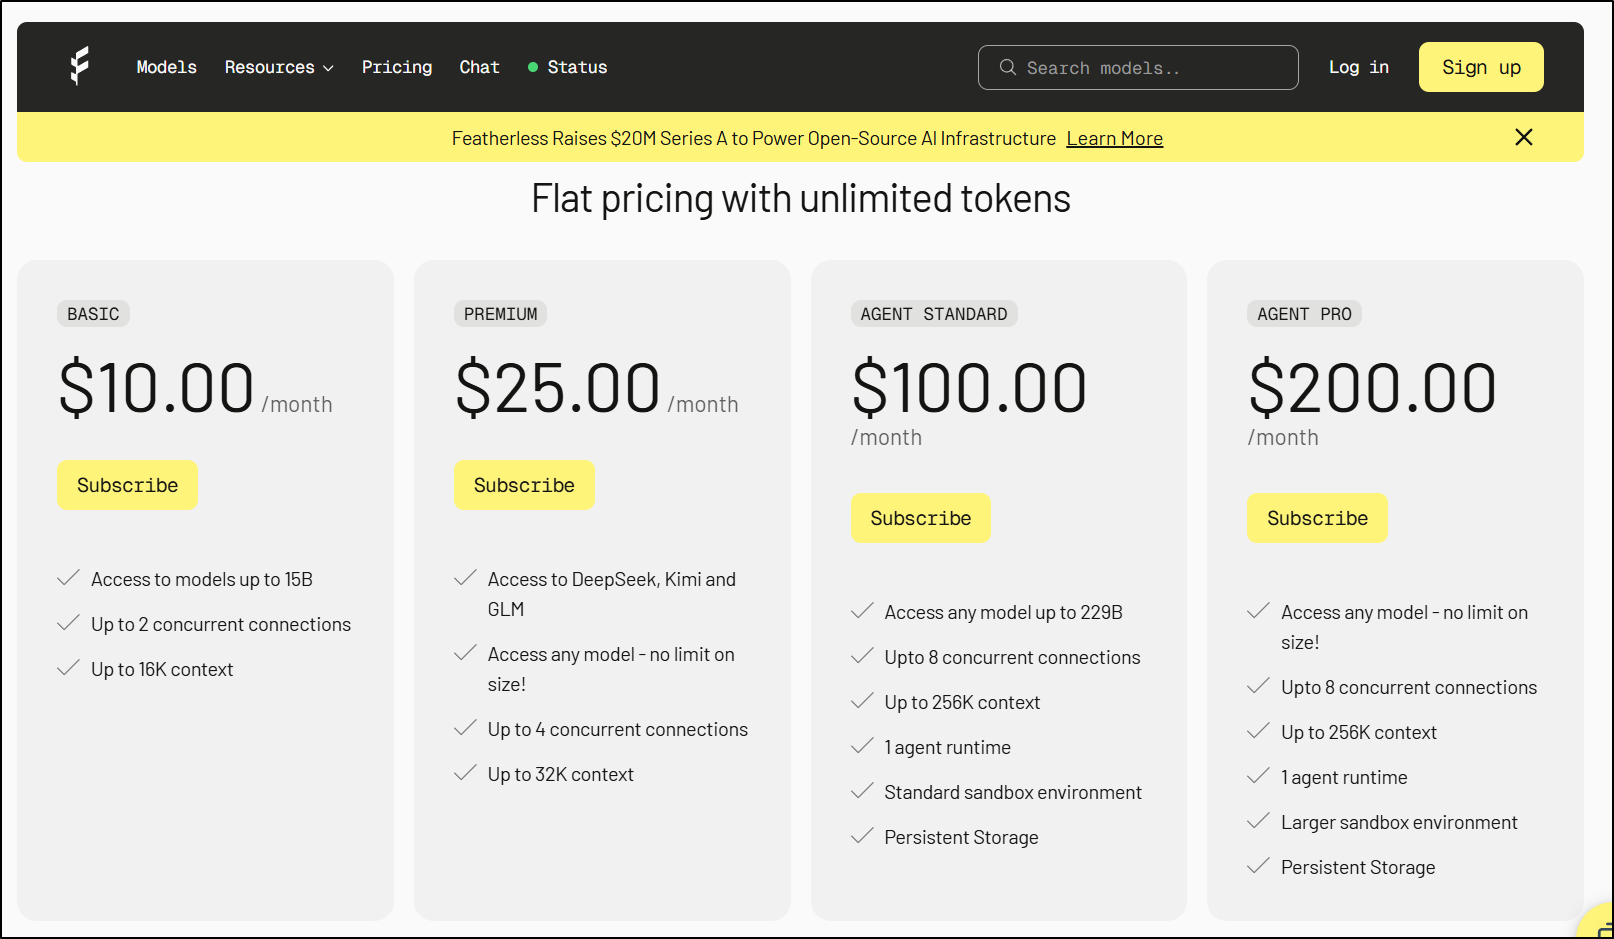Click checkmark beside 'Up to 16K context'
The height and width of the screenshot is (939, 1614).
click(68, 668)
